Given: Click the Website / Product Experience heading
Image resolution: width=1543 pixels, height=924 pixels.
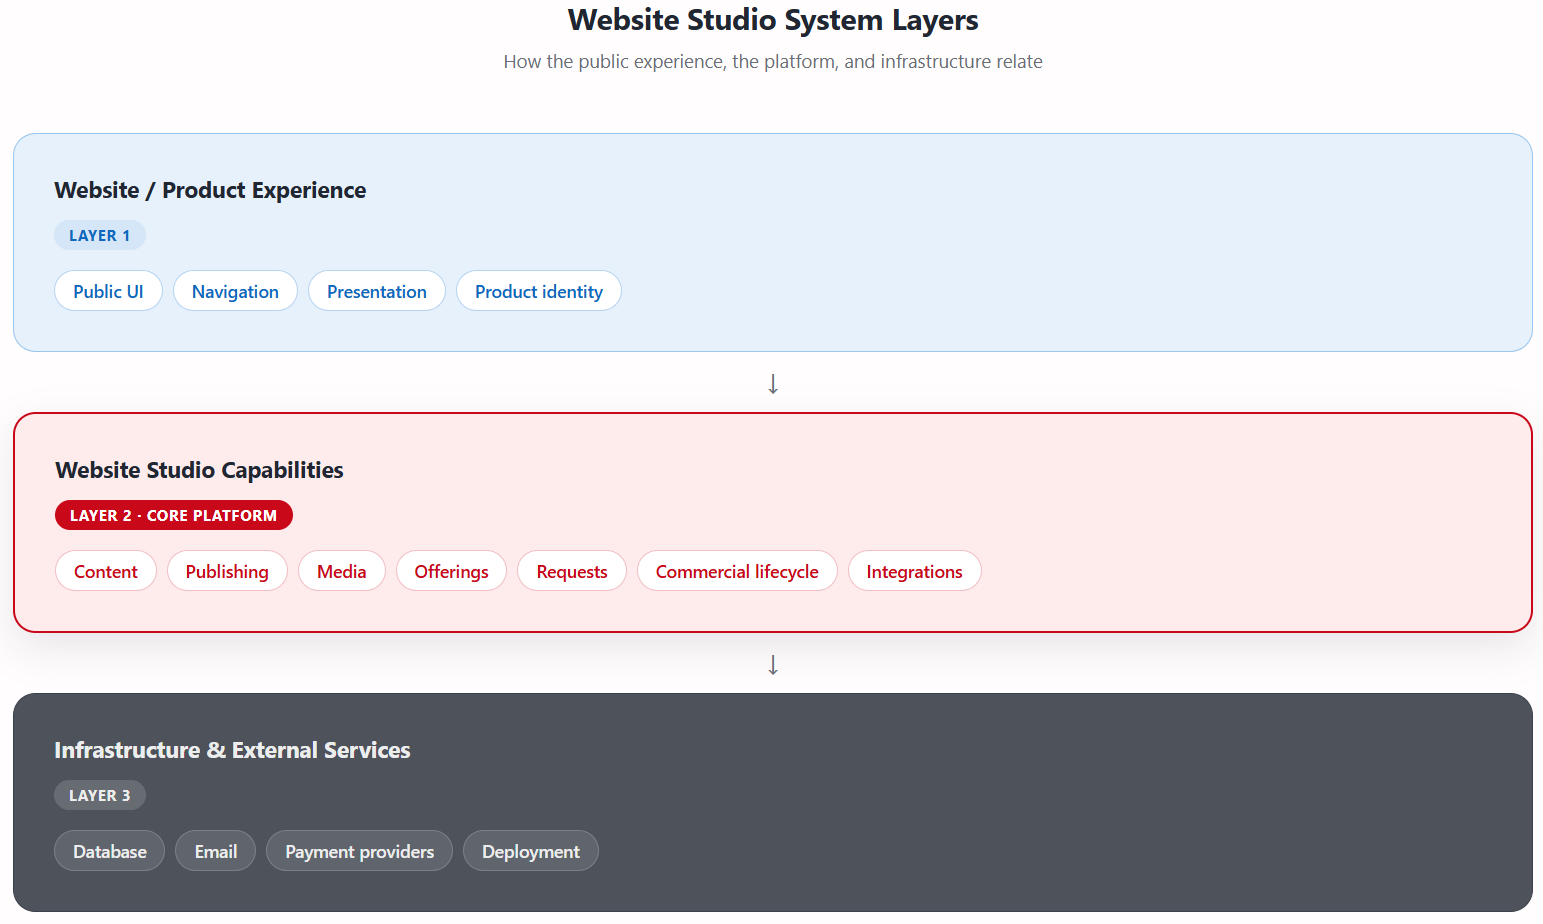Looking at the screenshot, I should click(210, 190).
